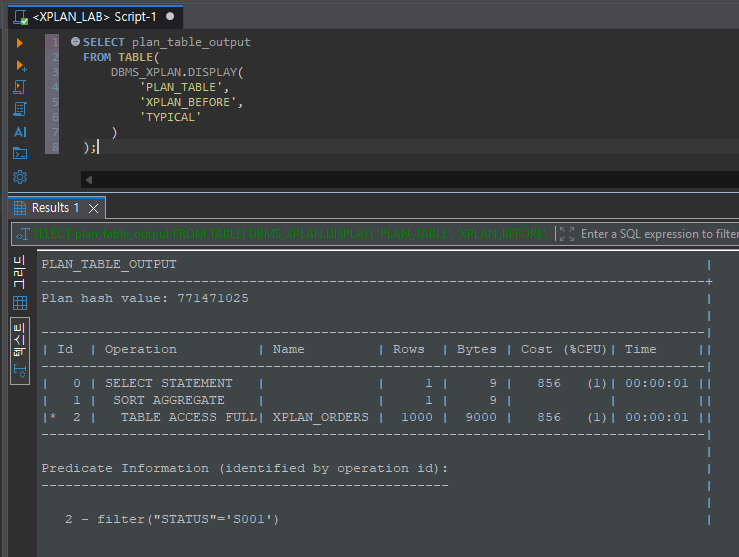This screenshot has height=557, width=739.
Task: Select the 그리드 vertical tab
Action: click(20, 273)
